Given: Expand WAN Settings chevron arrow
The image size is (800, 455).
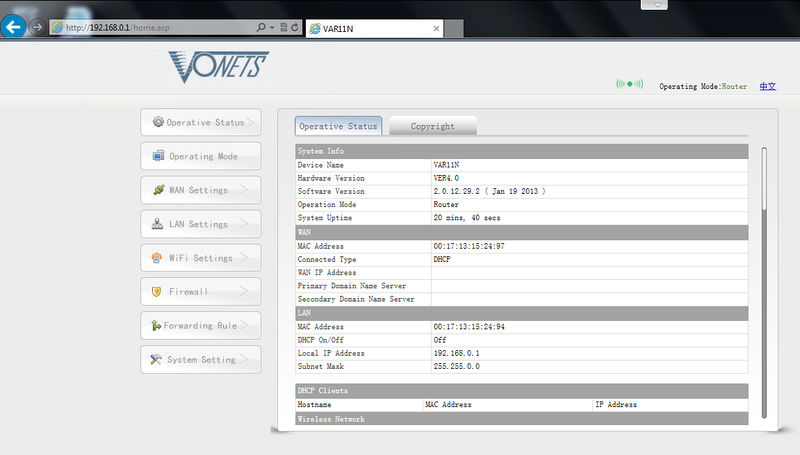Looking at the screenshot, I should [x=244, y=190].
